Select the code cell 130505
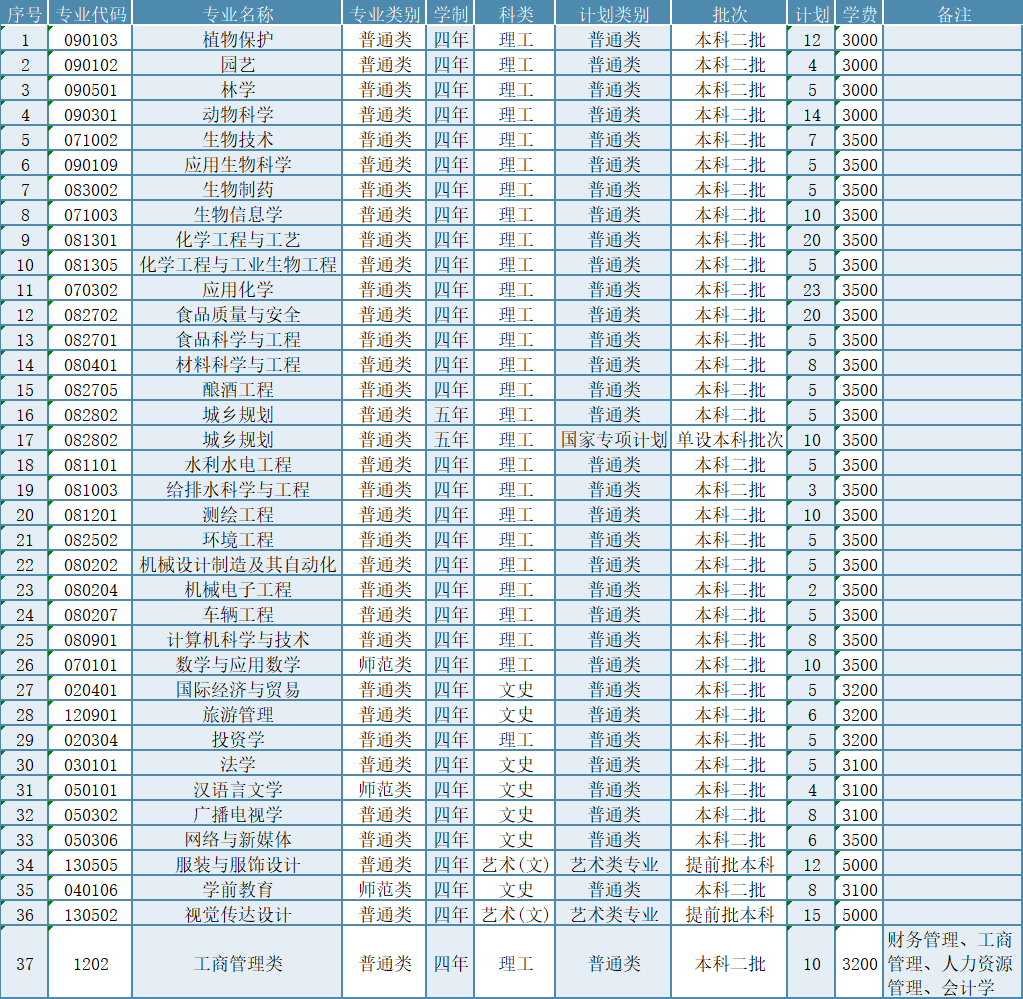 (x=90, y=865)
